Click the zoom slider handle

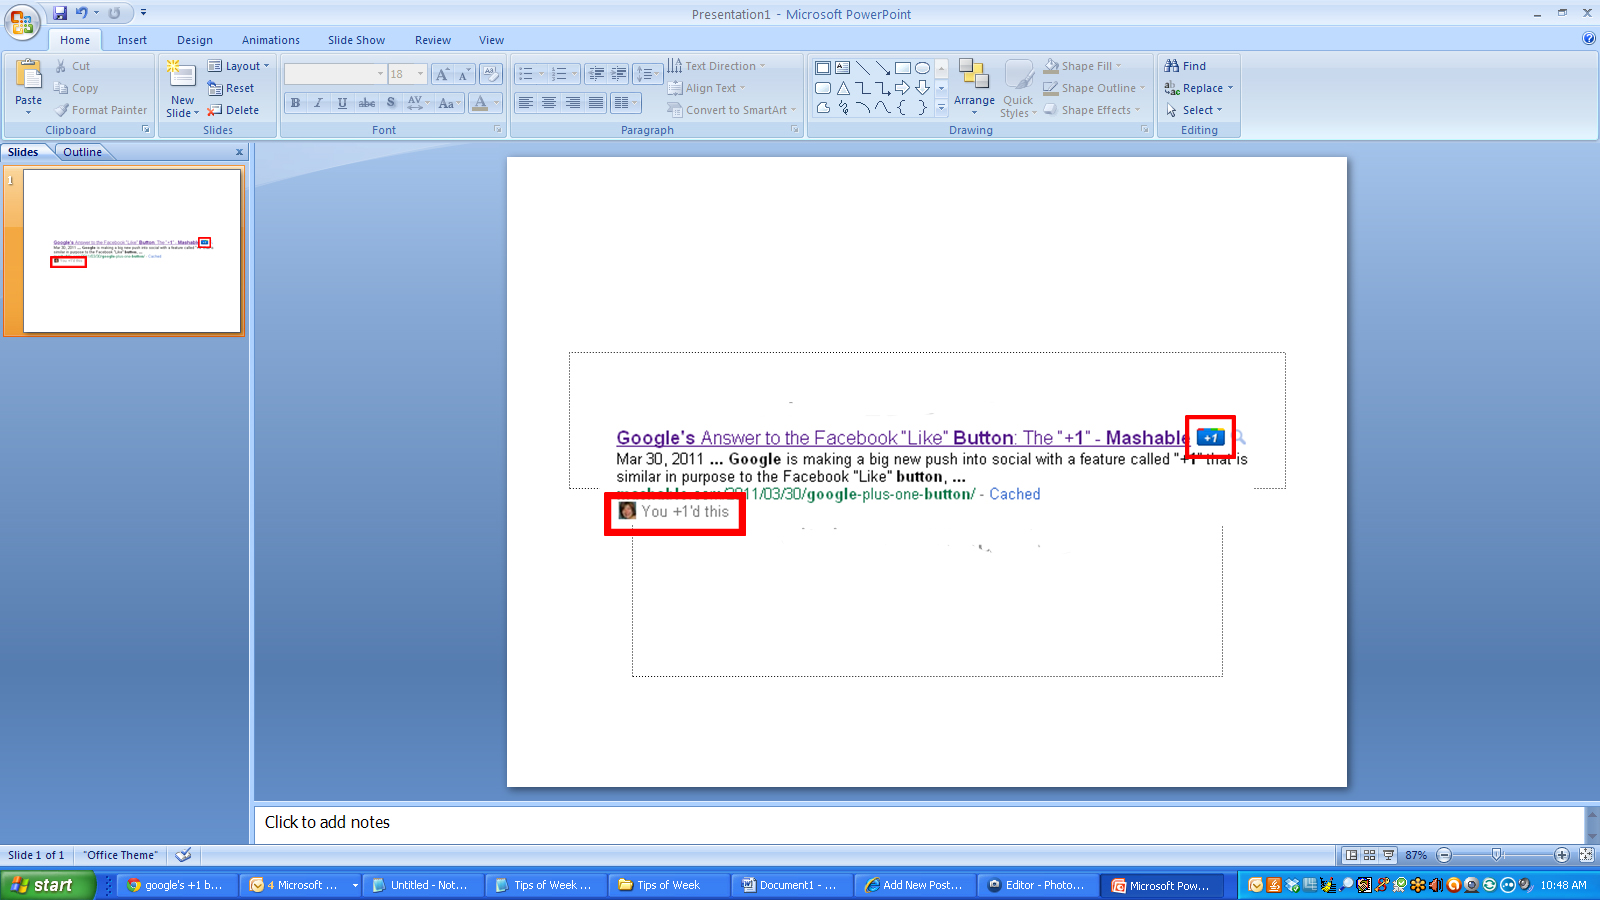[1496, 855]
